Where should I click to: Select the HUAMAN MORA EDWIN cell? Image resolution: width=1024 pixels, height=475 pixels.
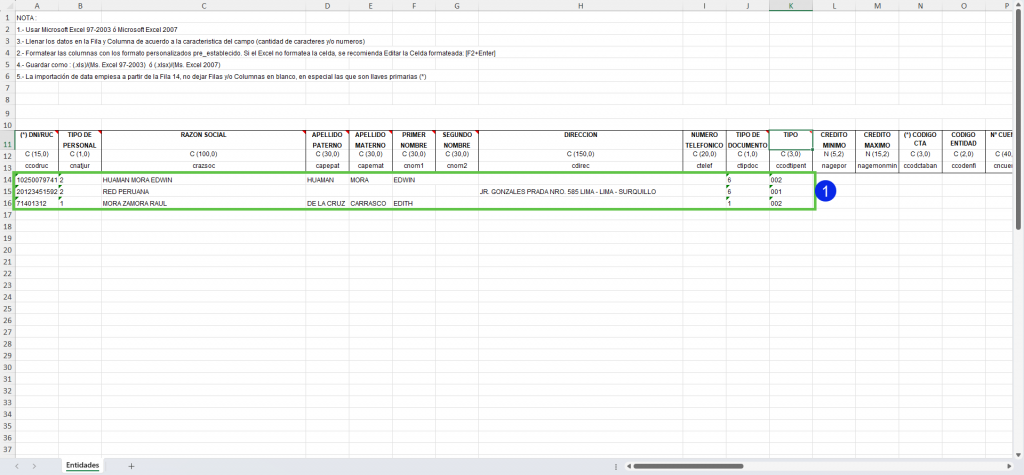(x=204, y=179)
